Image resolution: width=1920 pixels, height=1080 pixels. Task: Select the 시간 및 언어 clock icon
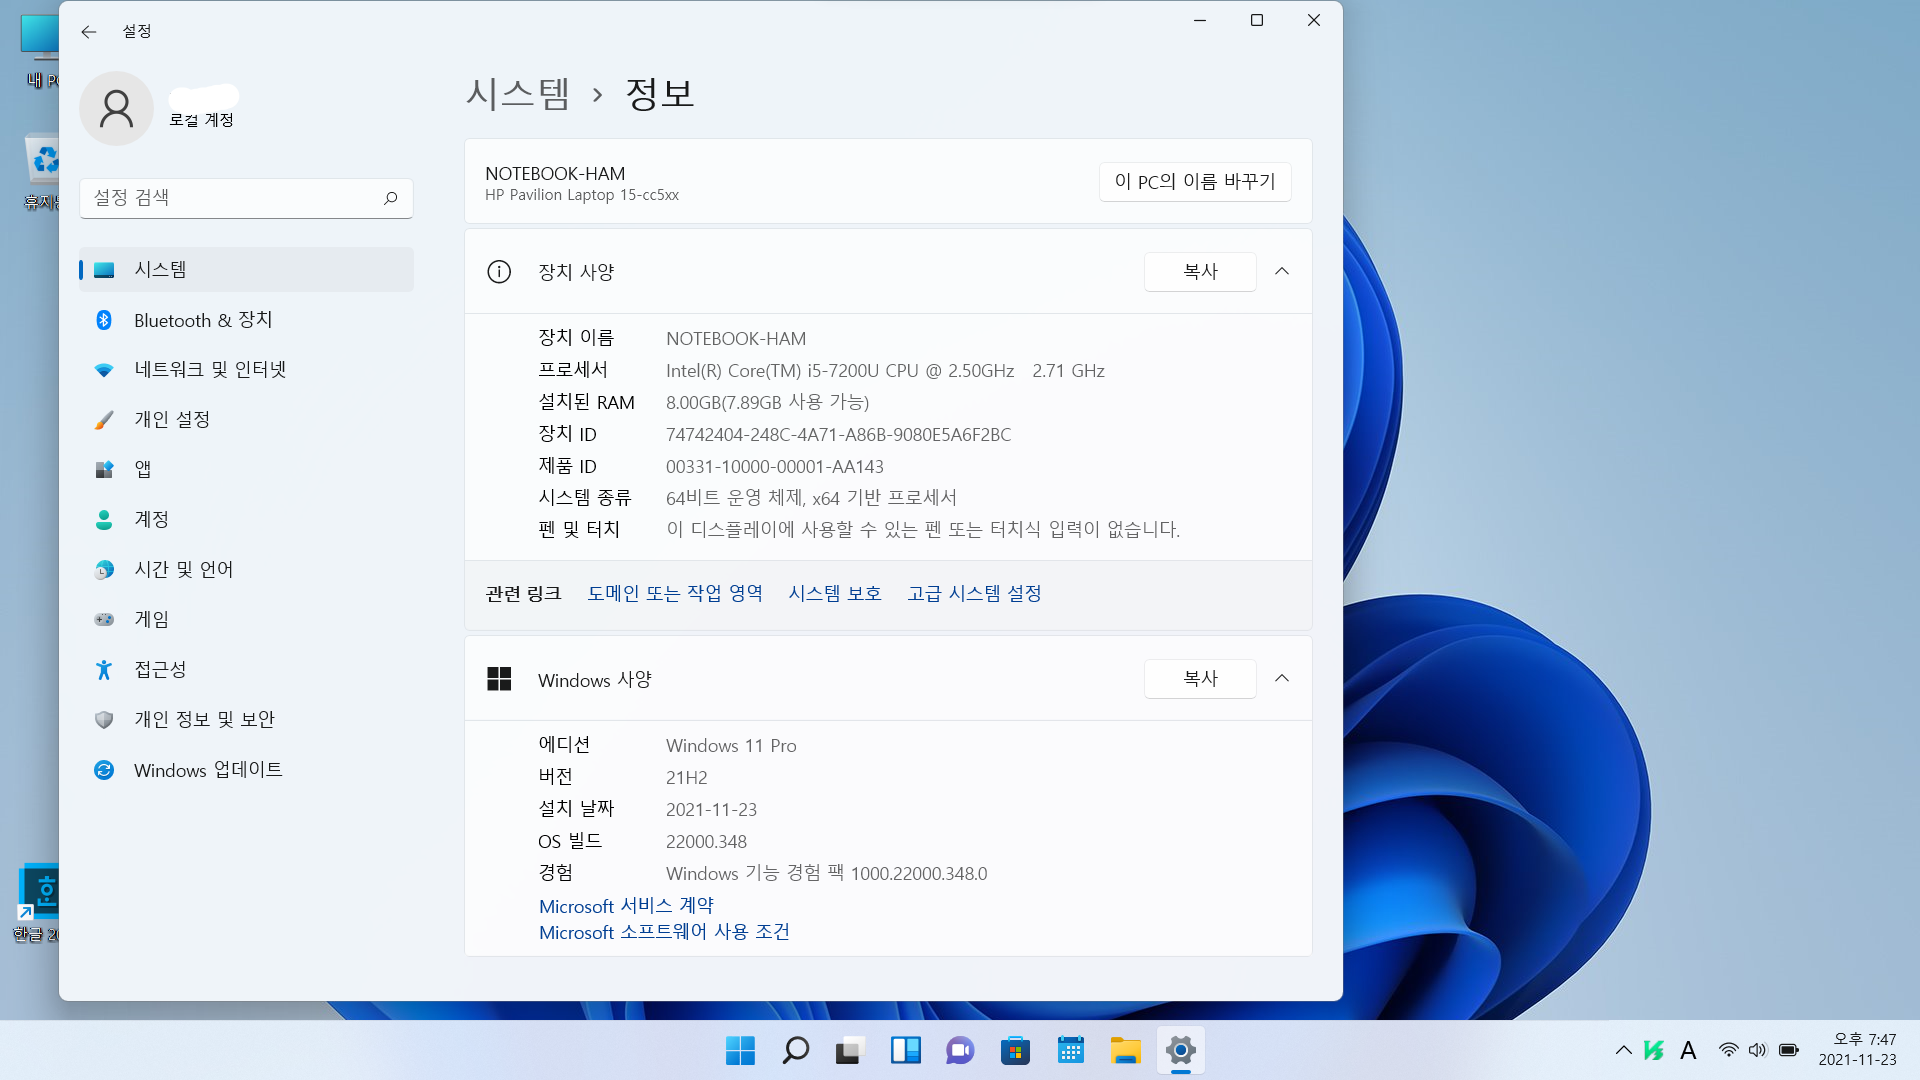tap(104, 570)
